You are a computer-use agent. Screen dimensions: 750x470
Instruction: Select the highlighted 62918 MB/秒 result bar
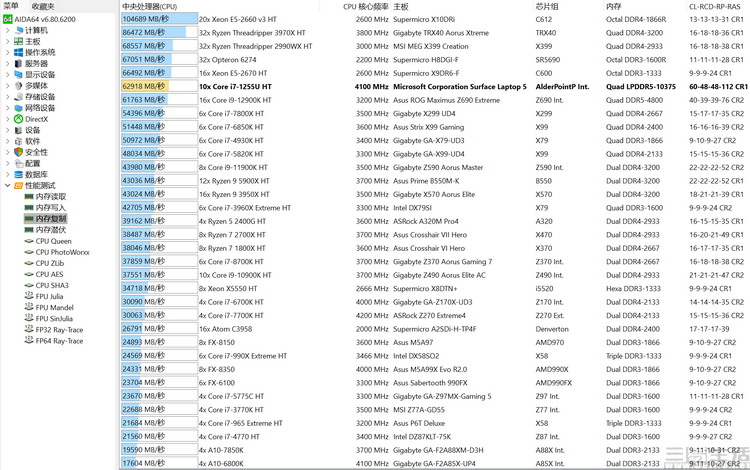(x=159, y=87)
